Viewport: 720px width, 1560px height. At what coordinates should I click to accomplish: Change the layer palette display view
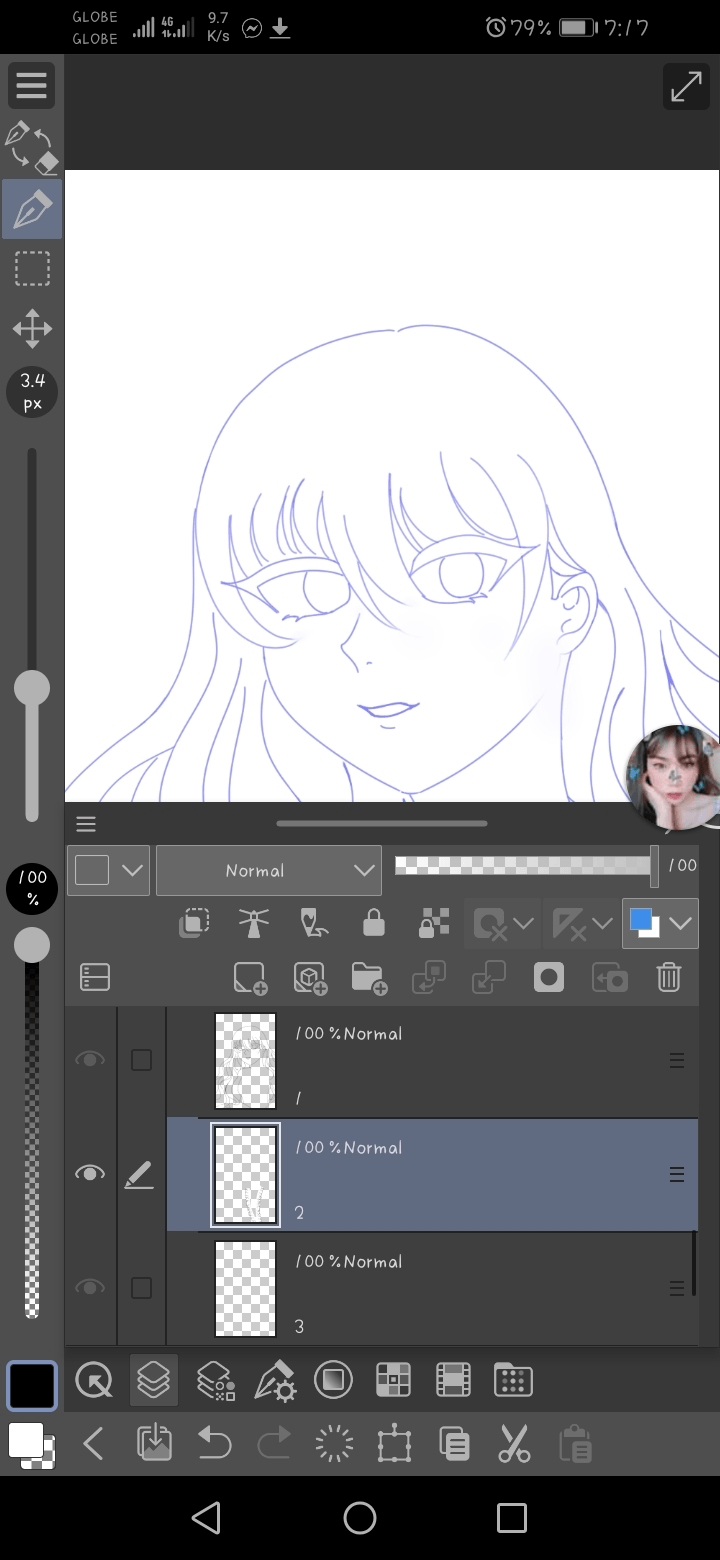[x=95, y=977]
